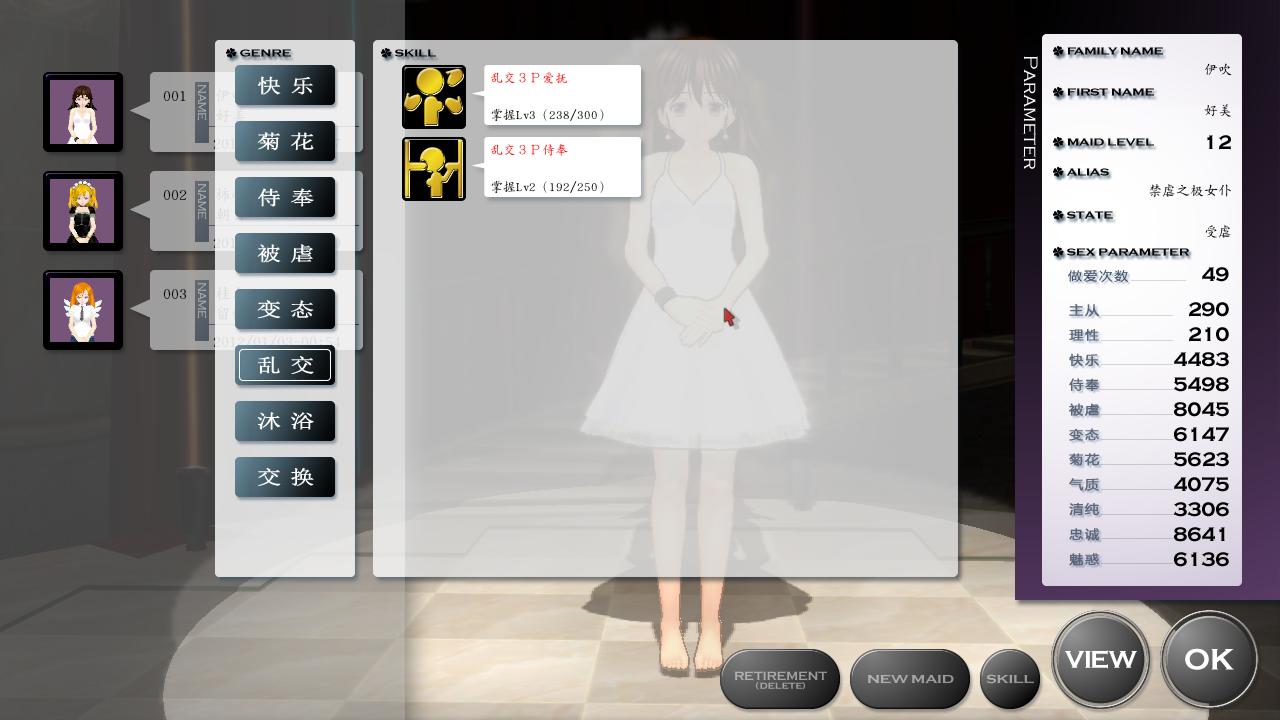
Task: Click the ALIAS value text
Action: [1190, 190]
